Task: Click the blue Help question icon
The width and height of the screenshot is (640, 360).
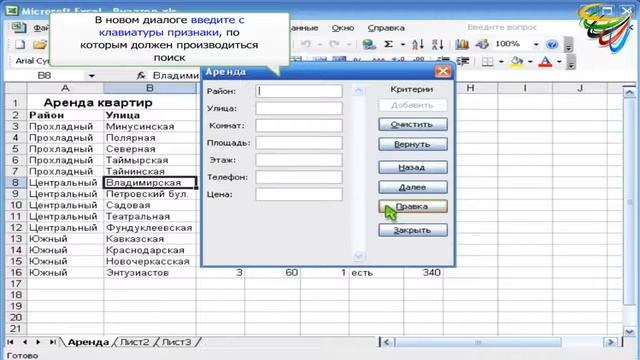Action: click(x=552, y=44)
